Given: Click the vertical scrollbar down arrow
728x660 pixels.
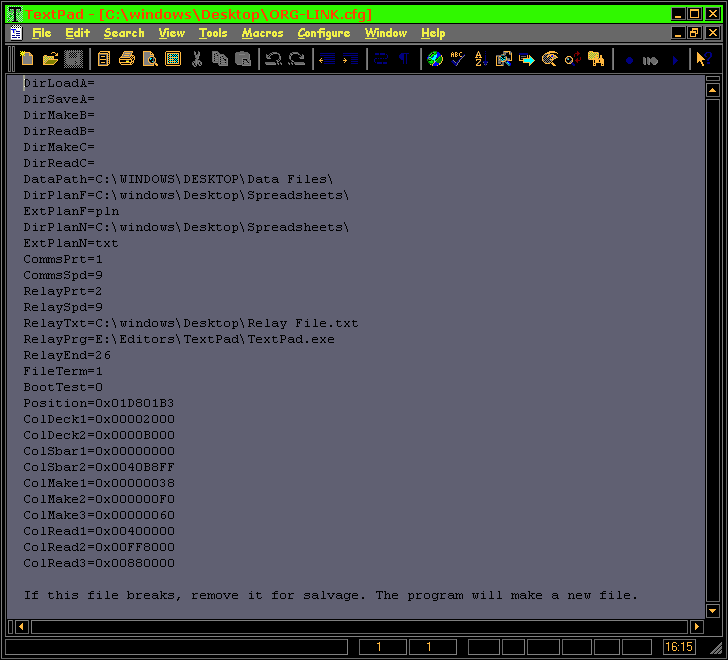Looking at the screenshot, I should [713, 610].
